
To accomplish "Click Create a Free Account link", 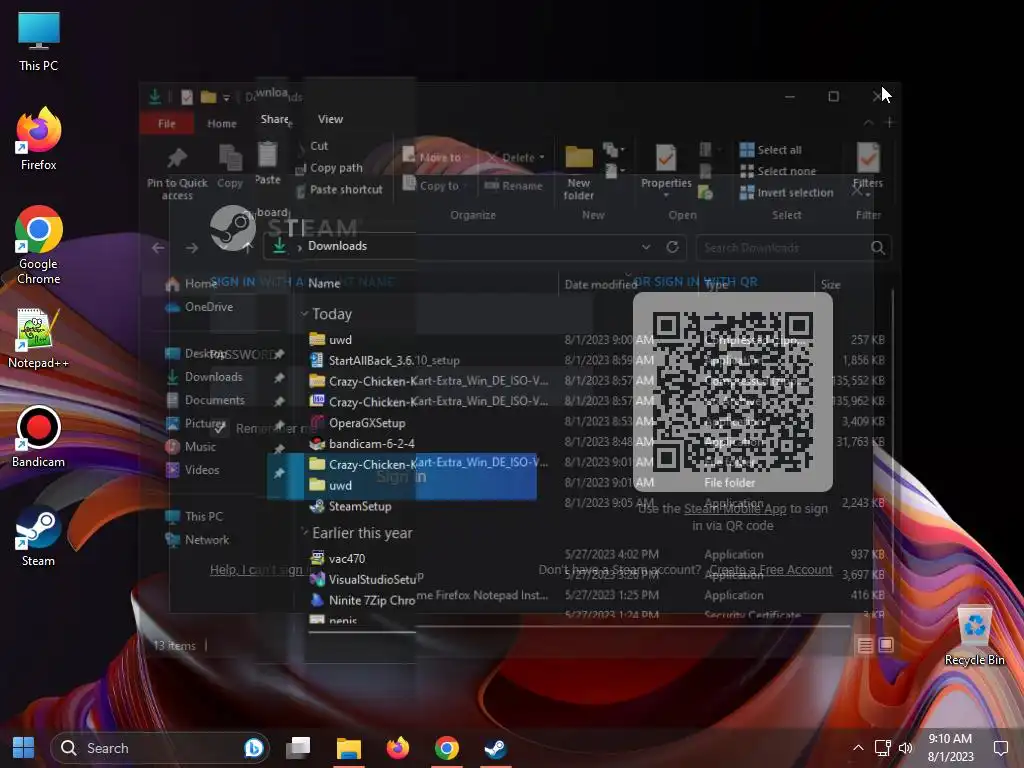I will coord(771,570).
